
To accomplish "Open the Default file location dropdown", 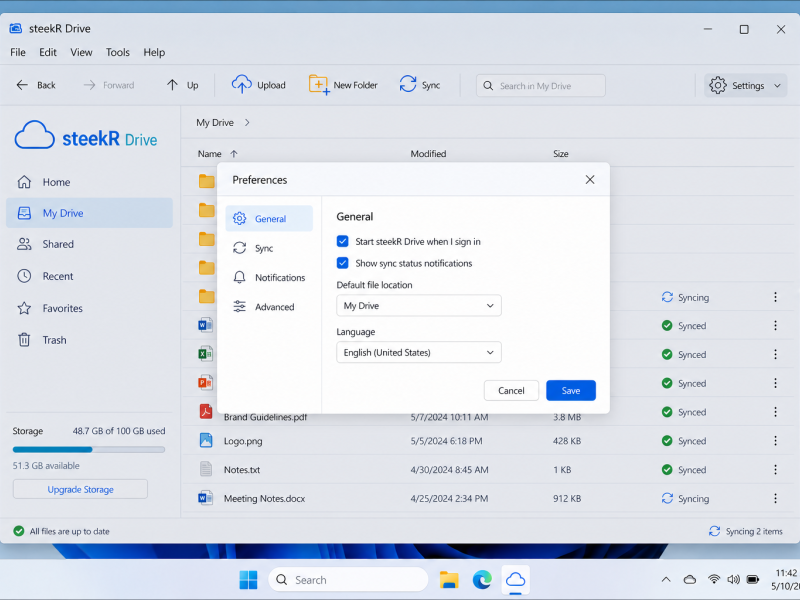I will [x=419, y=306].
